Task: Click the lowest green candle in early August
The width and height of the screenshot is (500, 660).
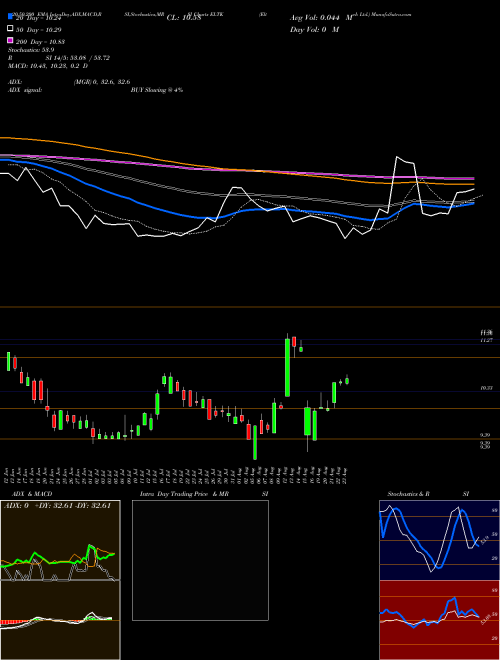Action: (255, 442)
